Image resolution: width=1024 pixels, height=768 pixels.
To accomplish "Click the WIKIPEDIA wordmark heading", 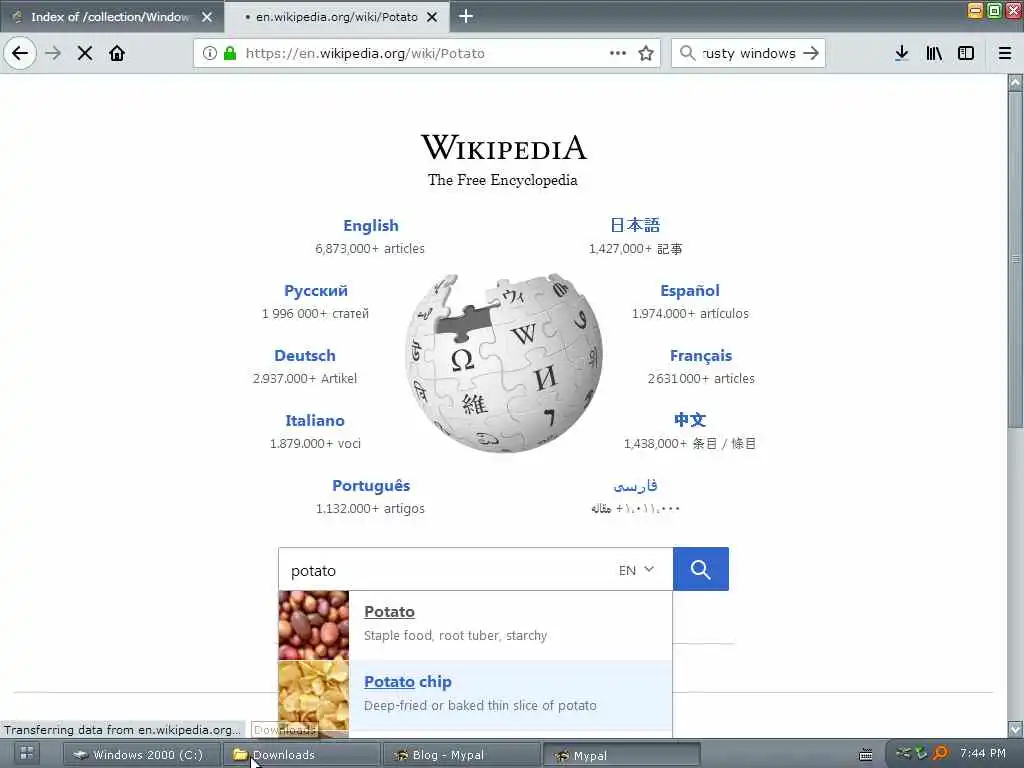I will click(504, 147).
